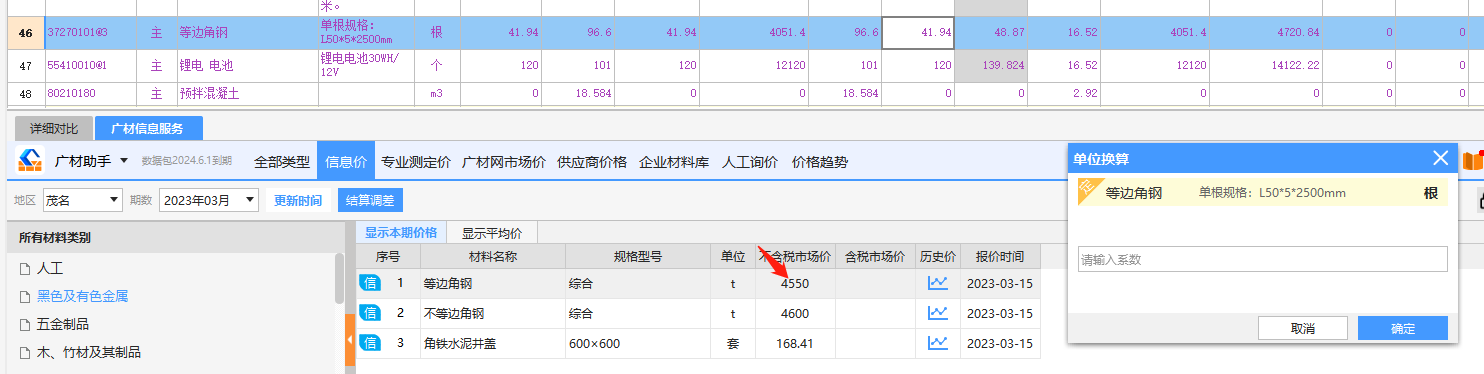Click 角铁水泥井盖 name in price list

[x=460, y=343]
